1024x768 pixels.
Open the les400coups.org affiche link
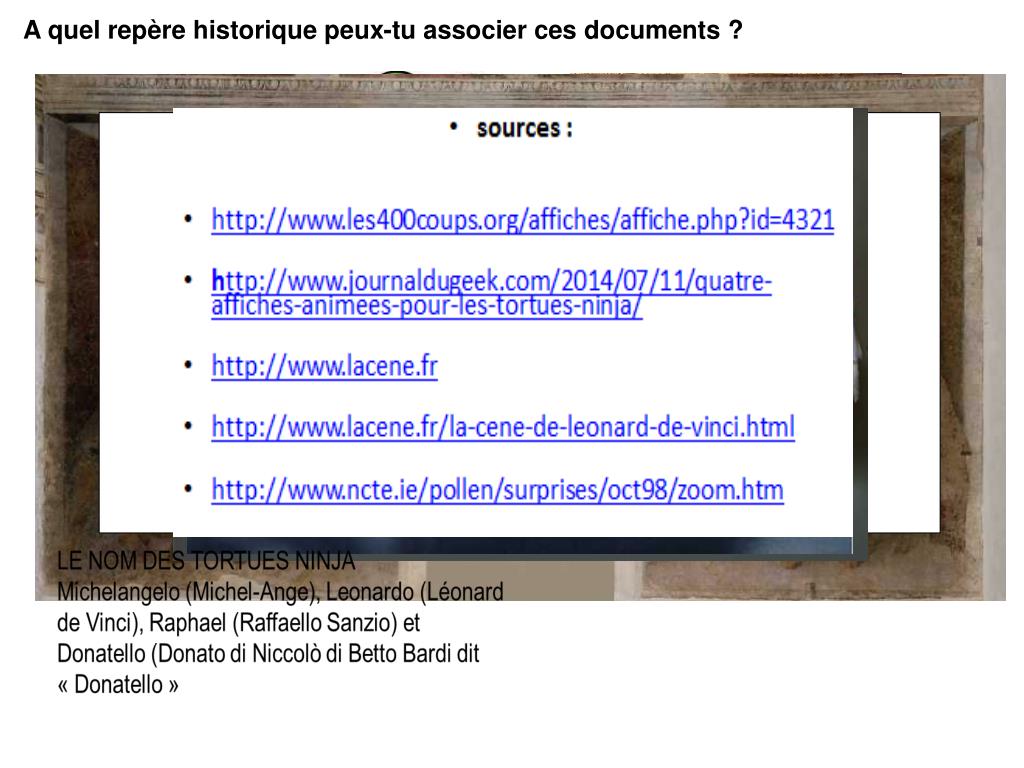(x=522, y=220)
